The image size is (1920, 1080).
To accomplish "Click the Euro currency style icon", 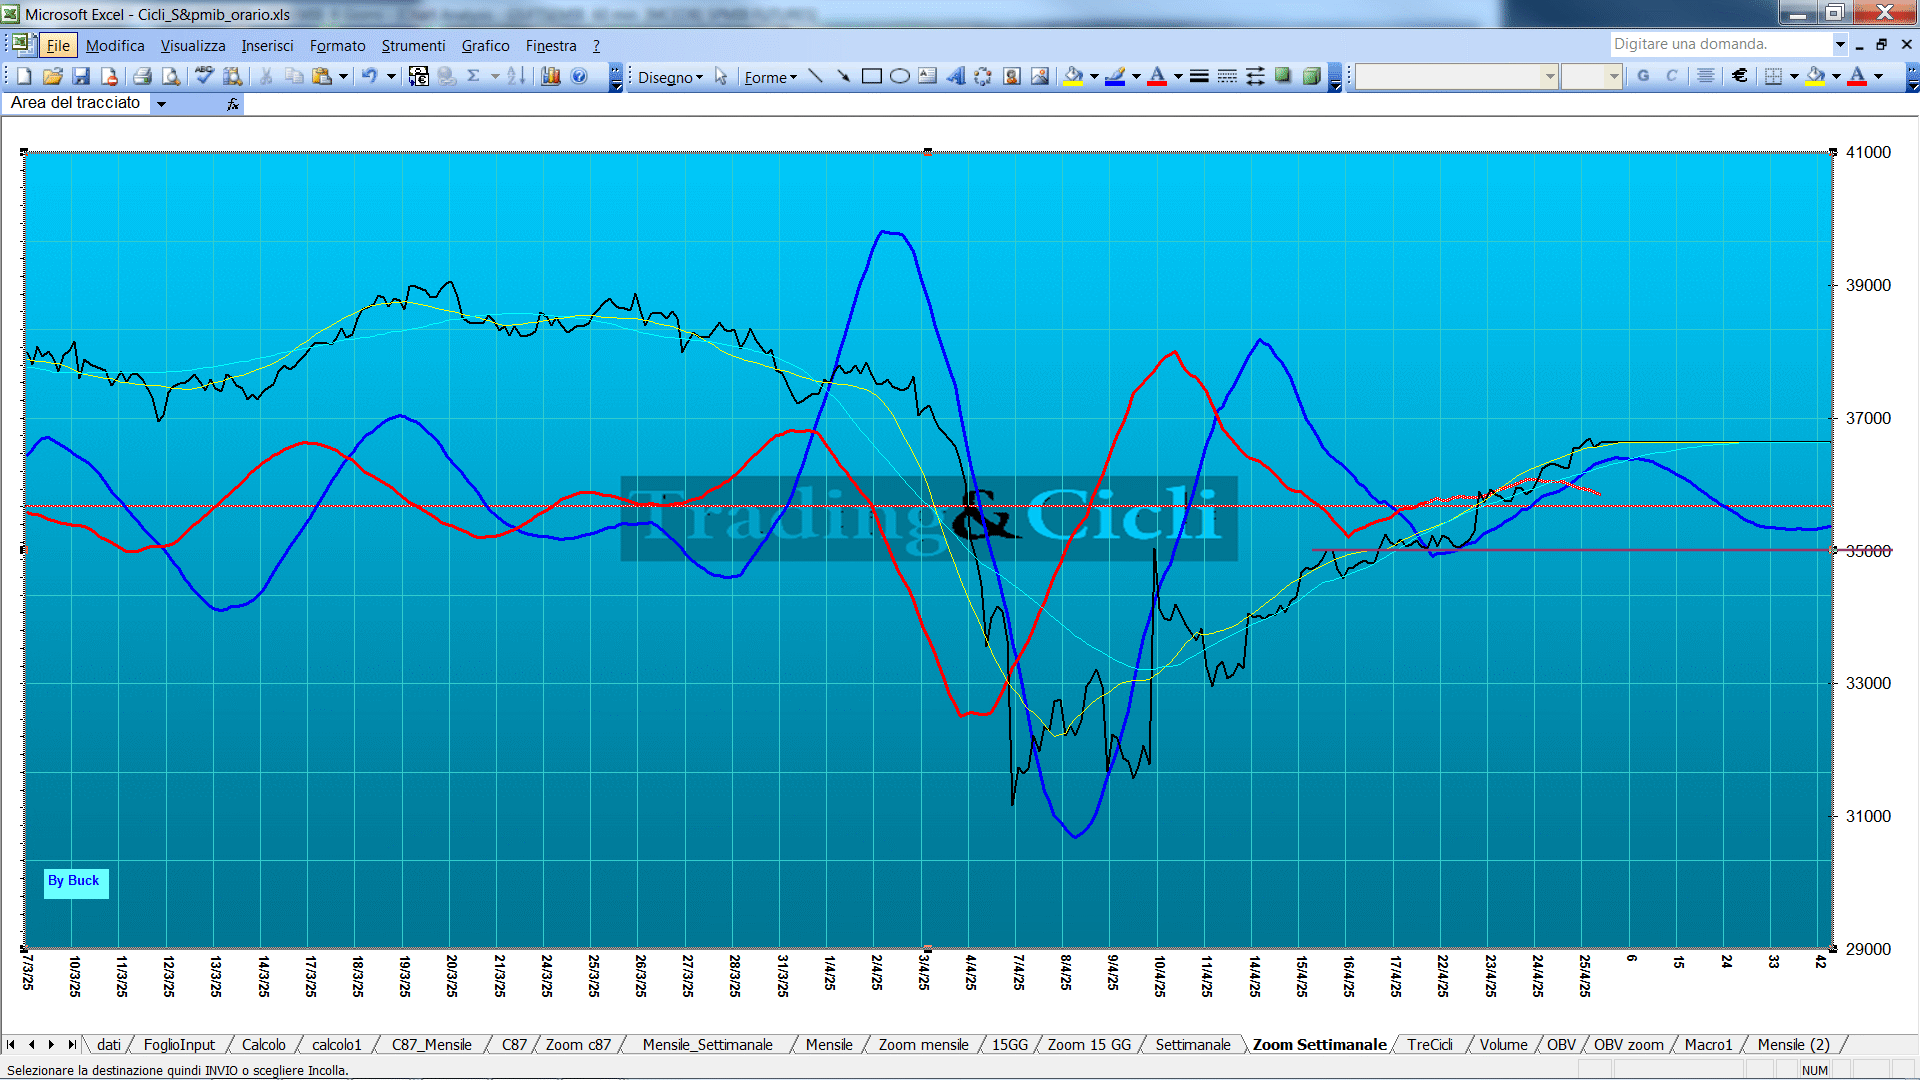I will (x=1740, y=76).
